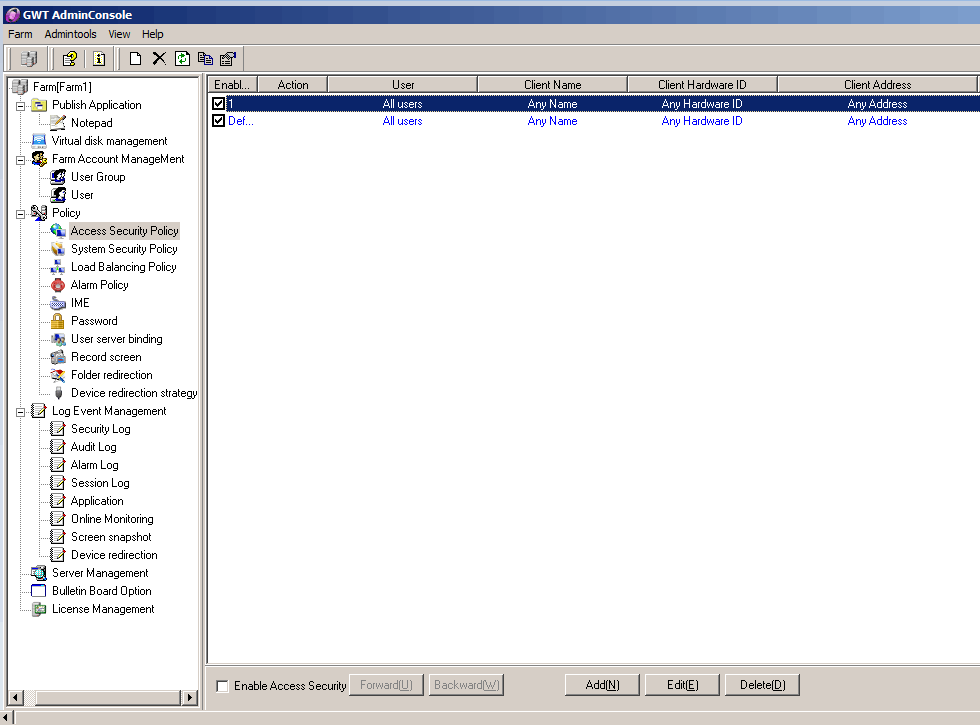
Task: Click the About info toolbar icon
Action: point(99,59)
